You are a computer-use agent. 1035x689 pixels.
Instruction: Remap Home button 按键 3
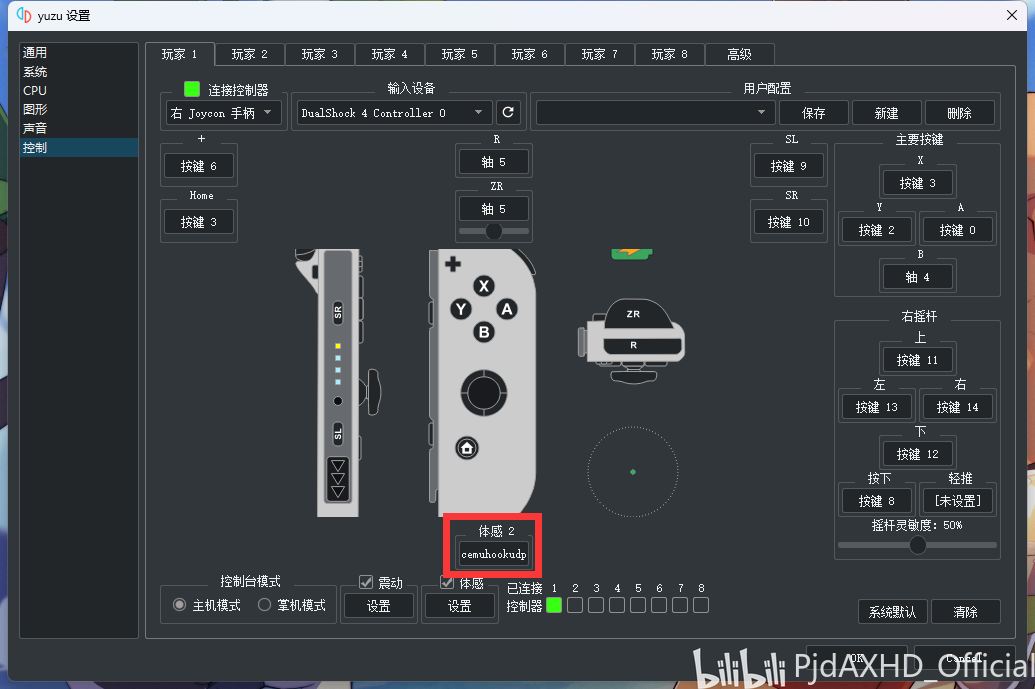[x=199, y=222]
